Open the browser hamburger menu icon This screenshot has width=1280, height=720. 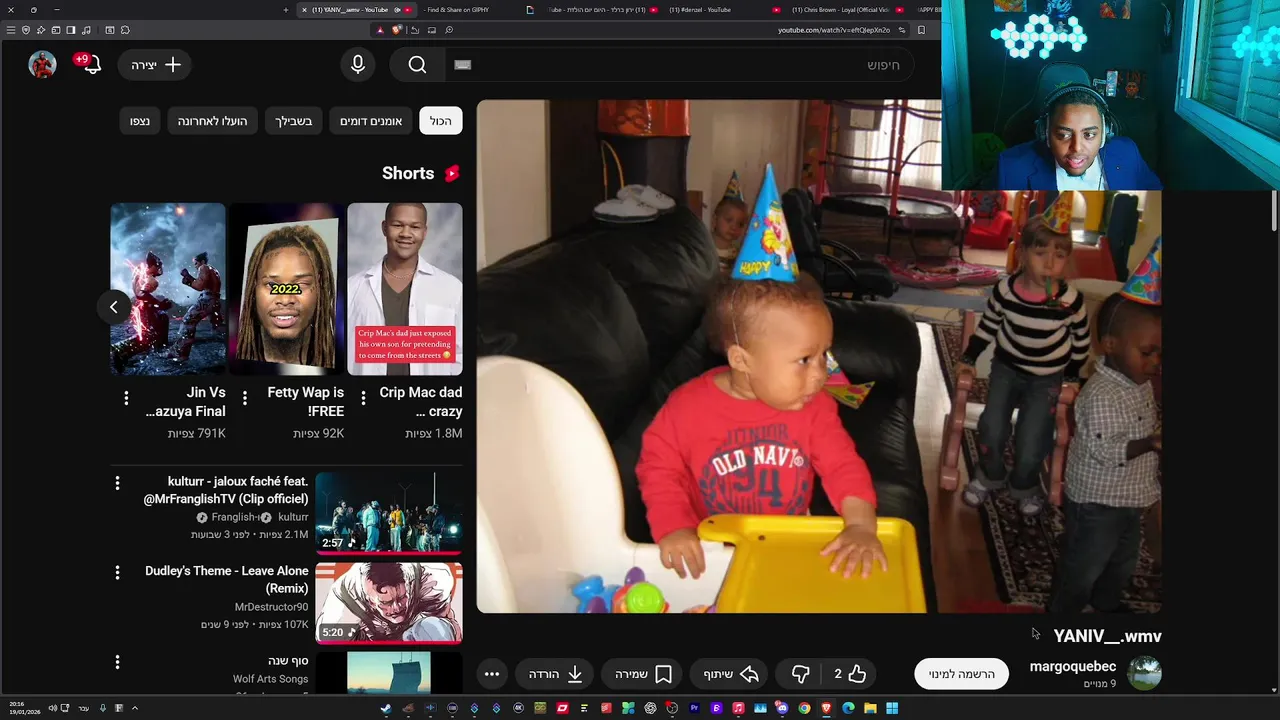point(11,30)
